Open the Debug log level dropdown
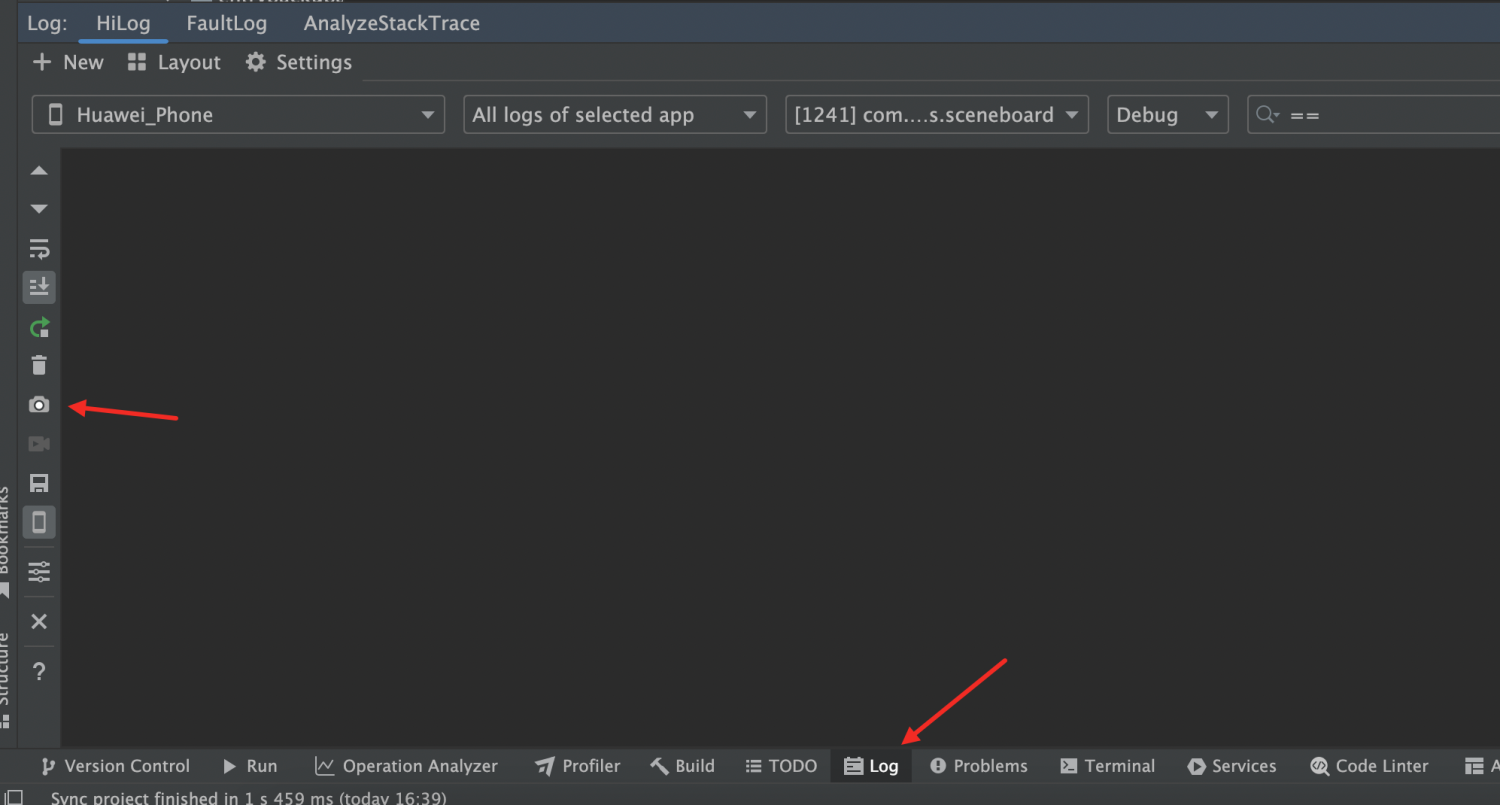1500x805 pixels. click(x=1168, y=115)
